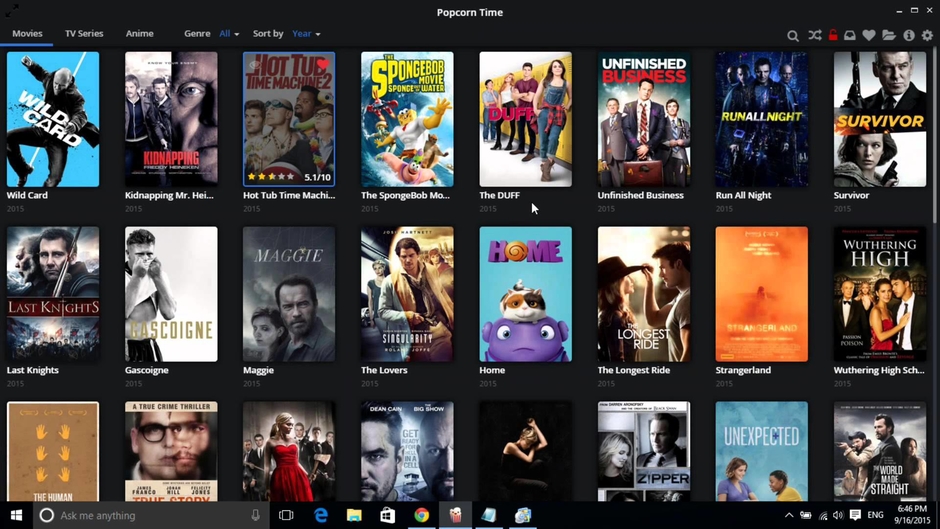940x529 pixels.
Task: Click the 'Gascoigne' title text
Action: click(146, 370)
